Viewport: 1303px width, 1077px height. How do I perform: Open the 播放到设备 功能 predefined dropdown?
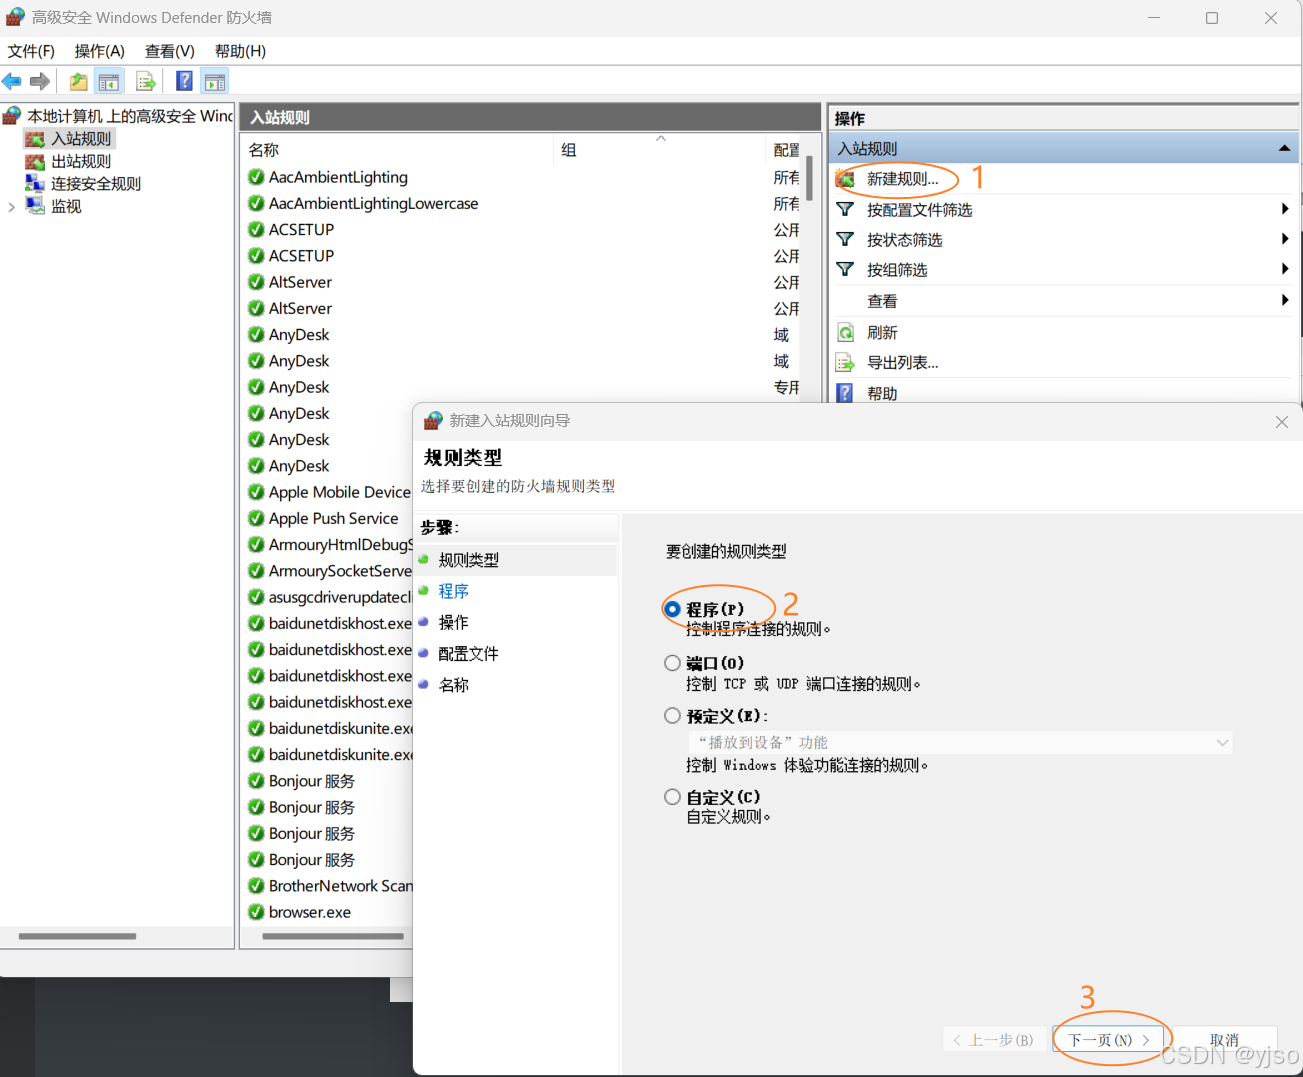(x=960, y=742)
